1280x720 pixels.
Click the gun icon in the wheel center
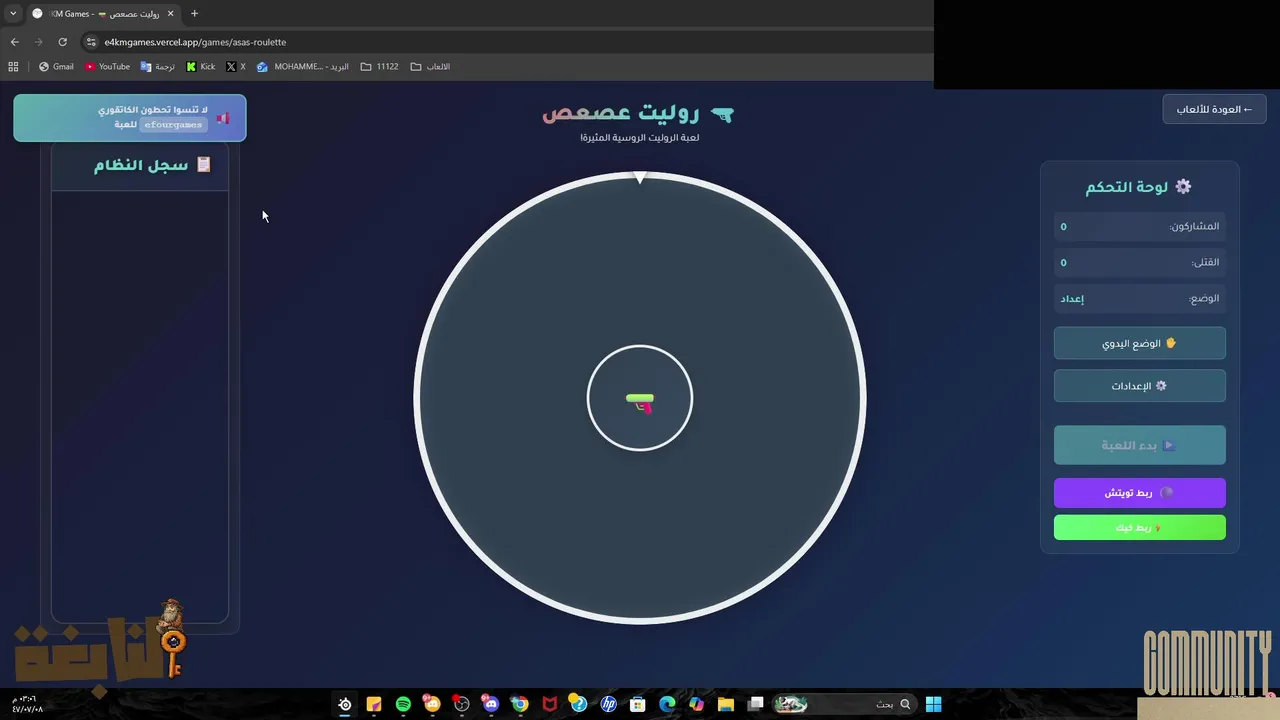tap(640, 403)
